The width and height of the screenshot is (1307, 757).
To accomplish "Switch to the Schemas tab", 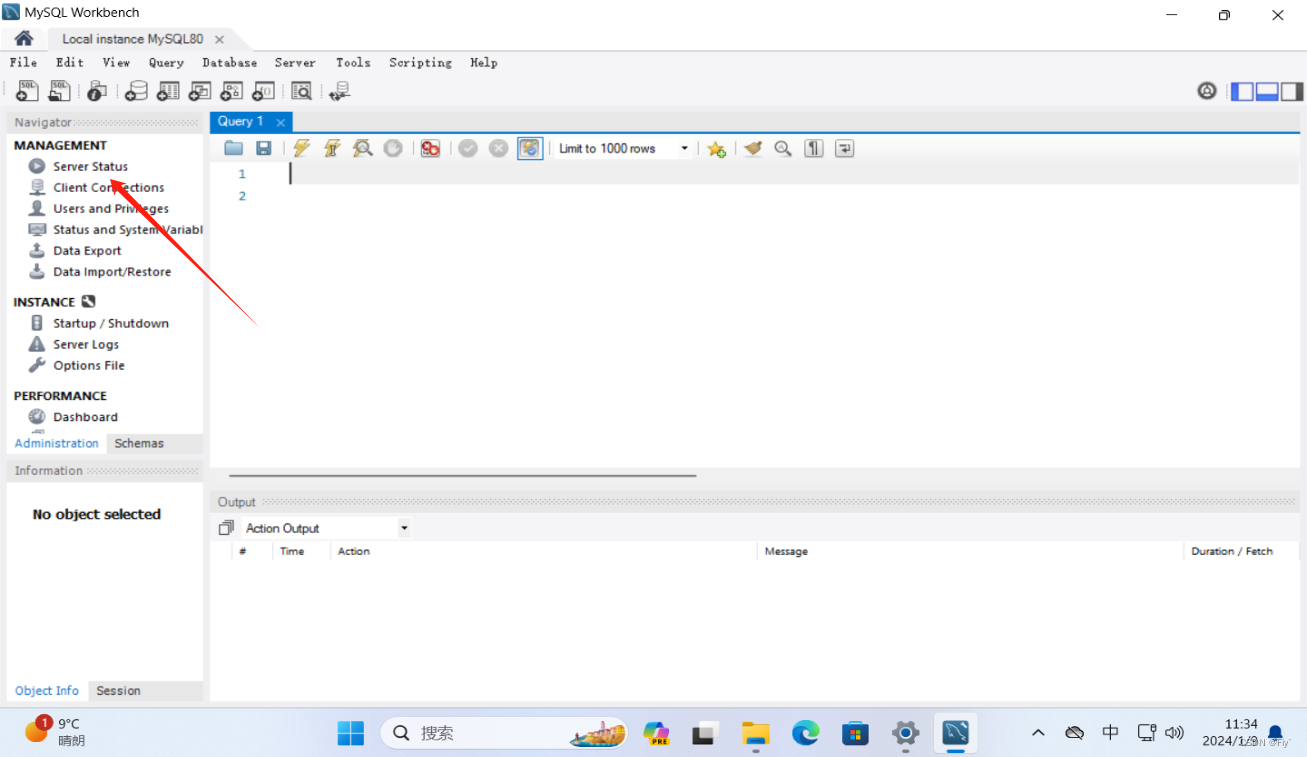I will point(139,443).
